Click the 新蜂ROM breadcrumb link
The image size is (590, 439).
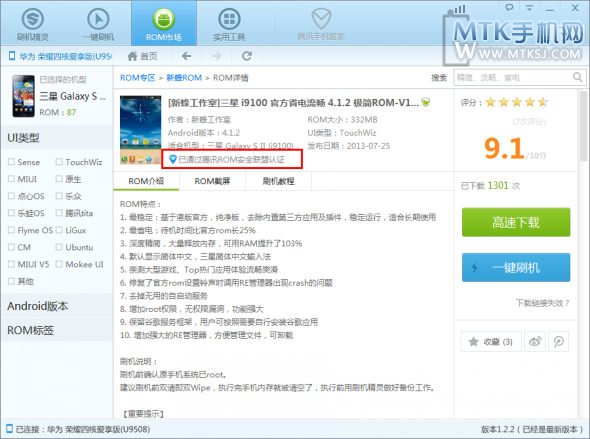point(184,78)
